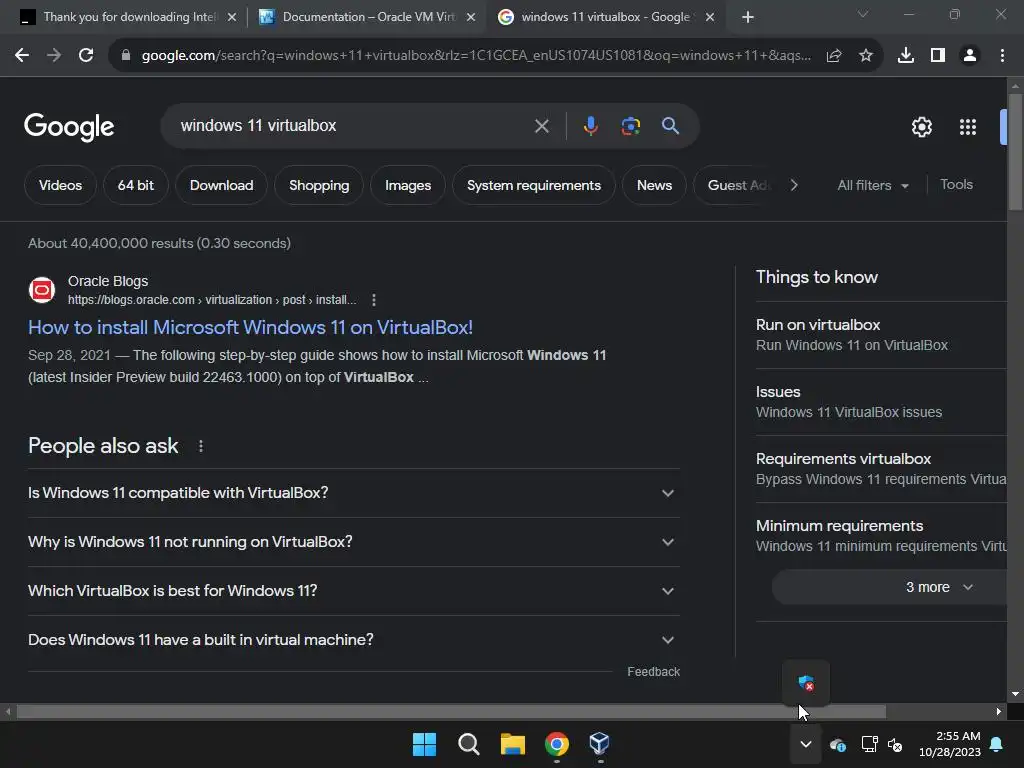Click the Oracle Blogs favicon
The height and width of the screenshot is (768, 1024).
pos(42,290)
